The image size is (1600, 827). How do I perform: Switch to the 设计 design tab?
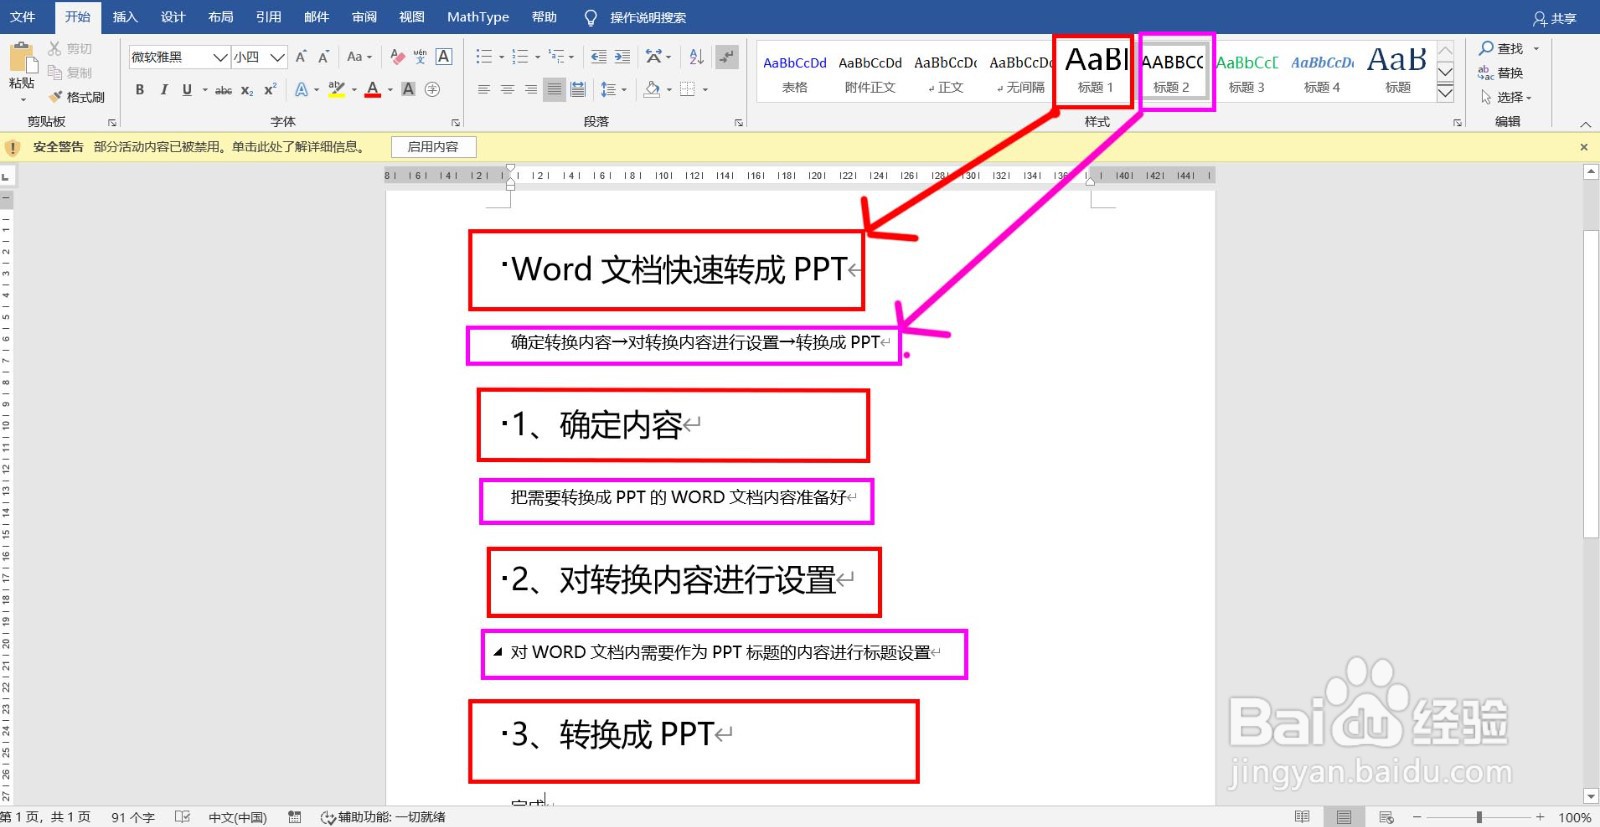(x=173, y=17)
